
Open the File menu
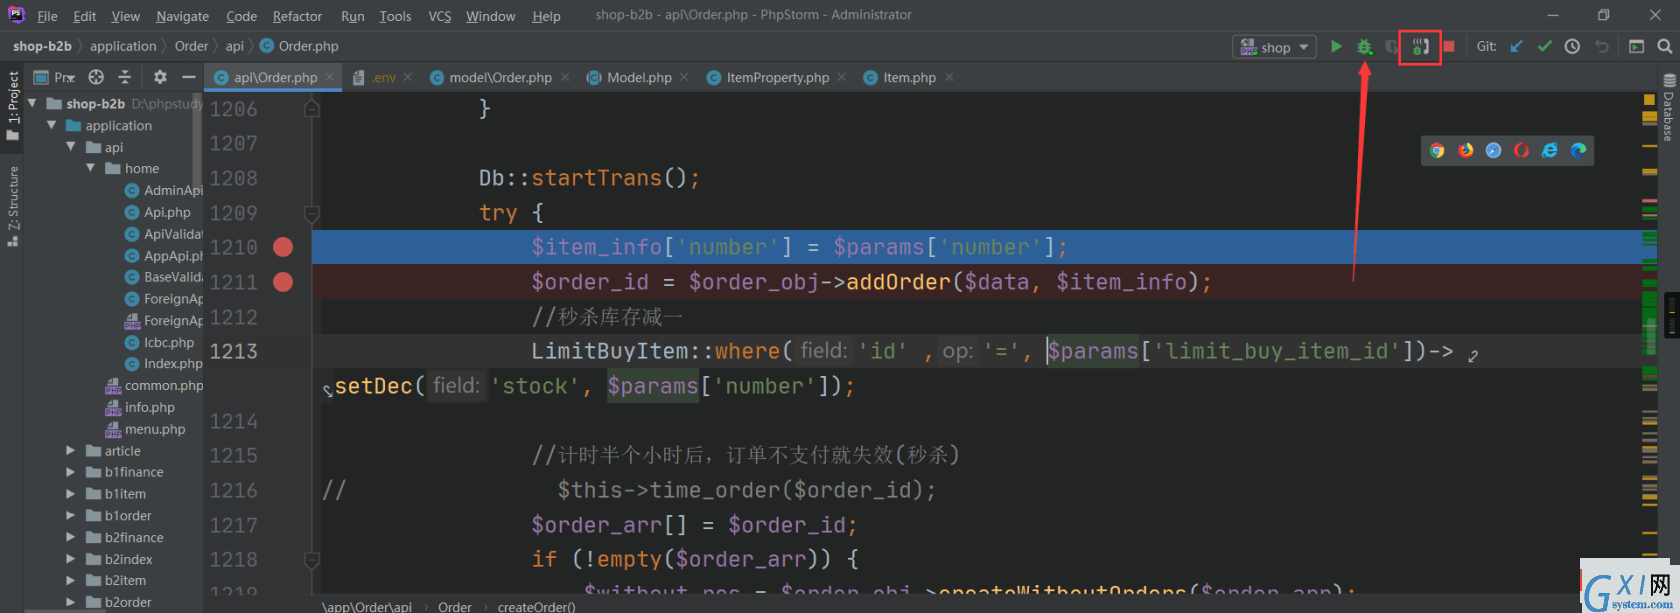tap(47, 16)
